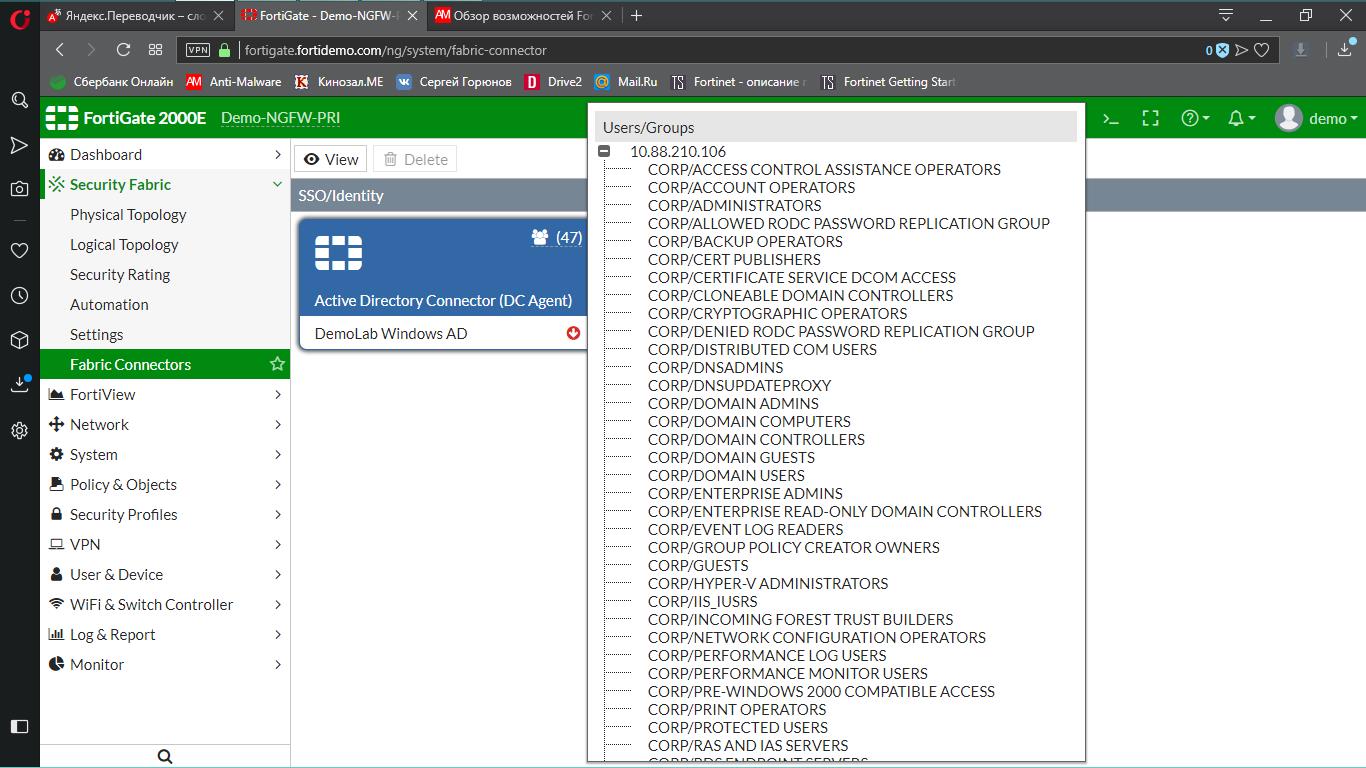Go to Security Rating
The height and width of the screenshot is (768, 1366).
point(120,274)
